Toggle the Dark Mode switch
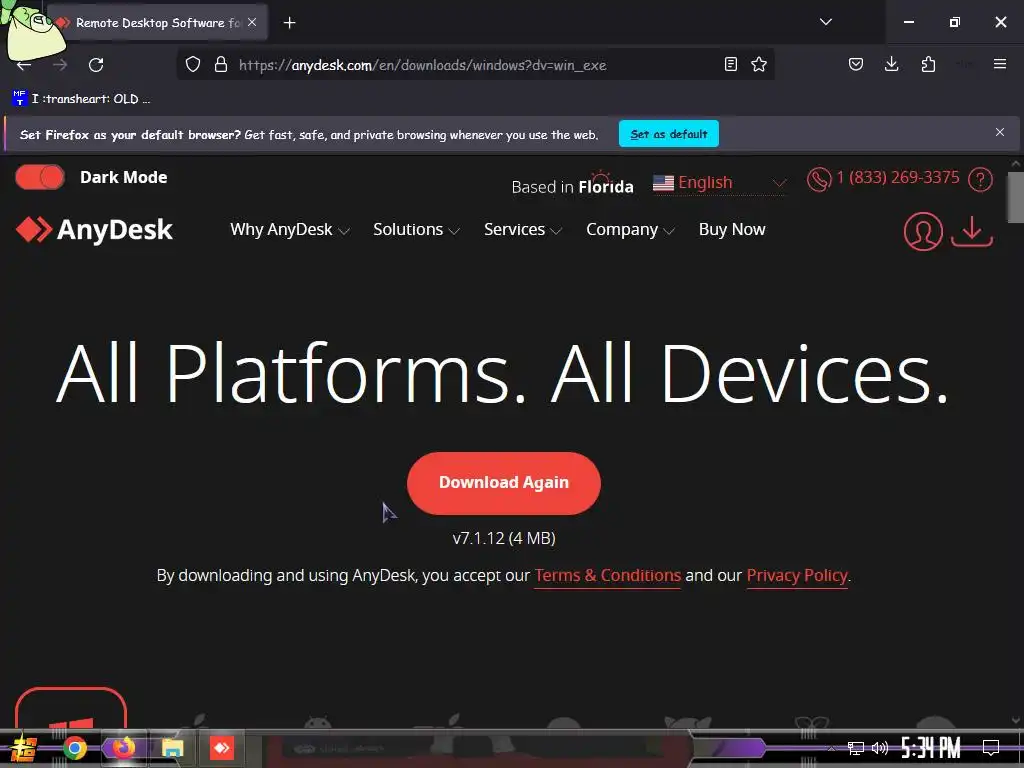This screenshot has width=1024, height=768. coord(40,177)
